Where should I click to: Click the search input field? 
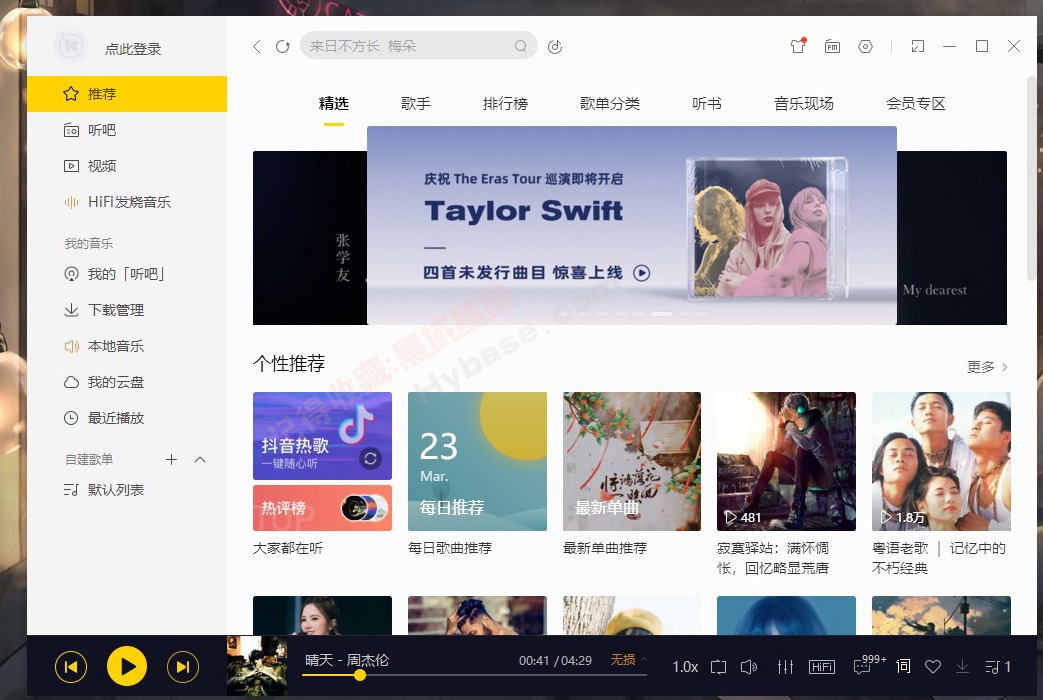click(418, 46)
